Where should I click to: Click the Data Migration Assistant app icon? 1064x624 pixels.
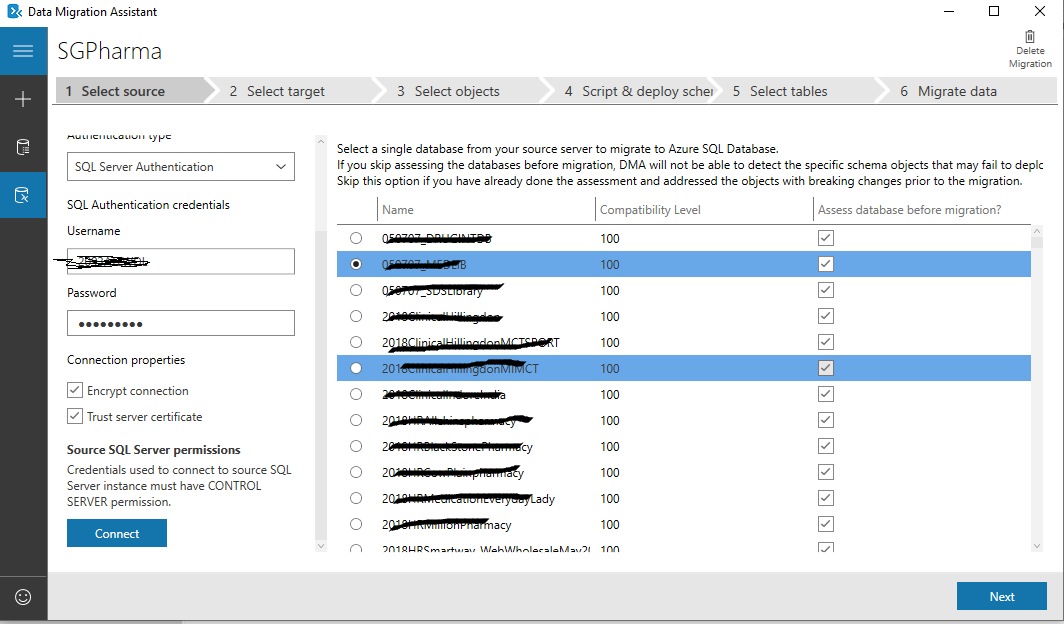pyautogui.click(x=14, y=12)
